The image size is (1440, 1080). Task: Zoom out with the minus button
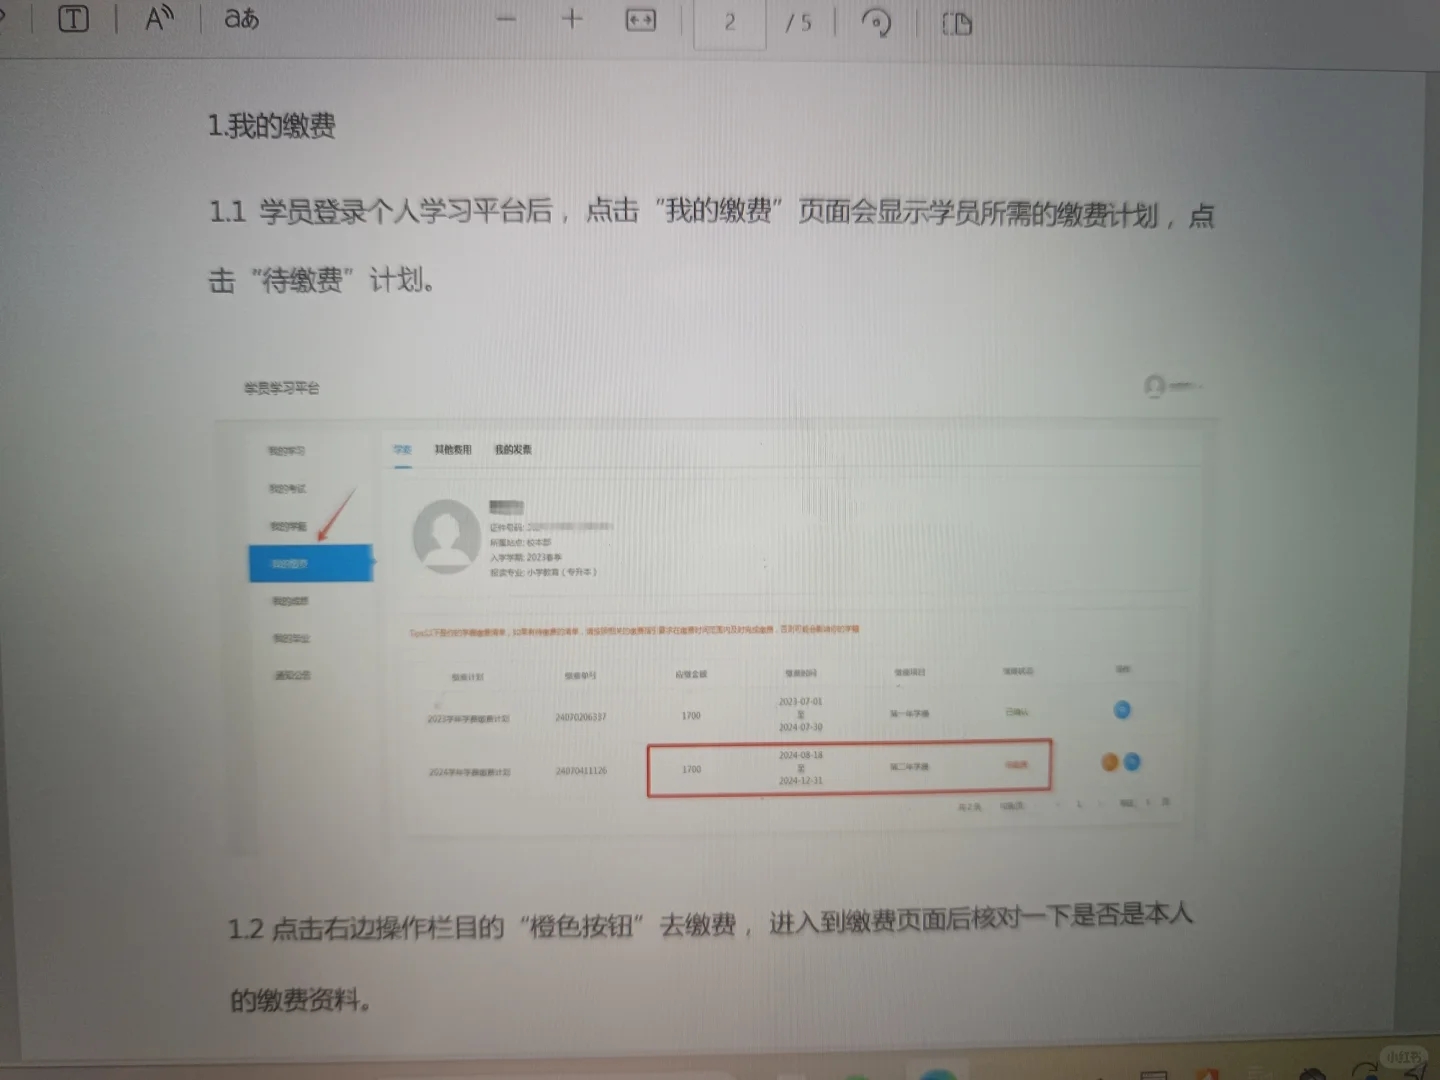[506, 19]
